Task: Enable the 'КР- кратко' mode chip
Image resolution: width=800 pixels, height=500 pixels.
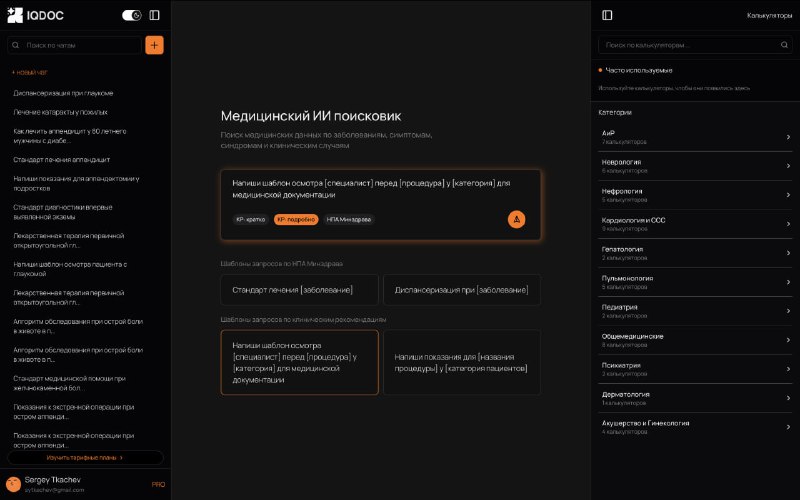Action: pyautogui.click(x=249, y=219)
